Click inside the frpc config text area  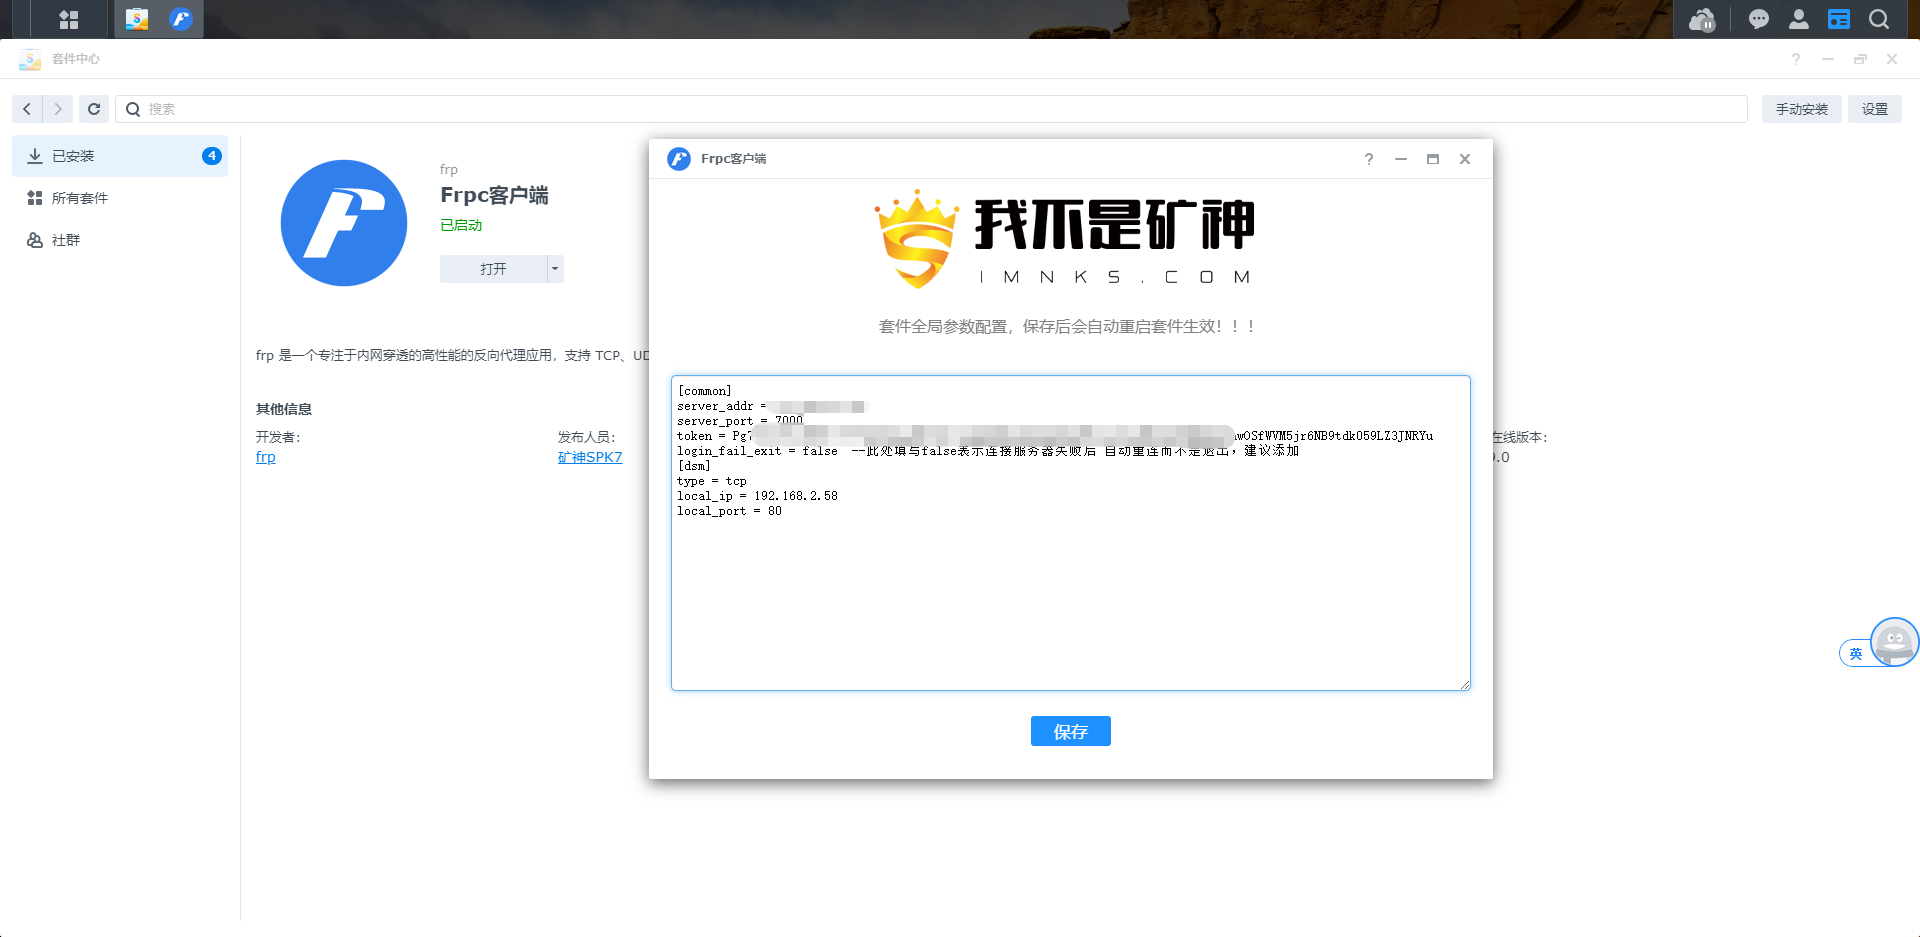1070,580
